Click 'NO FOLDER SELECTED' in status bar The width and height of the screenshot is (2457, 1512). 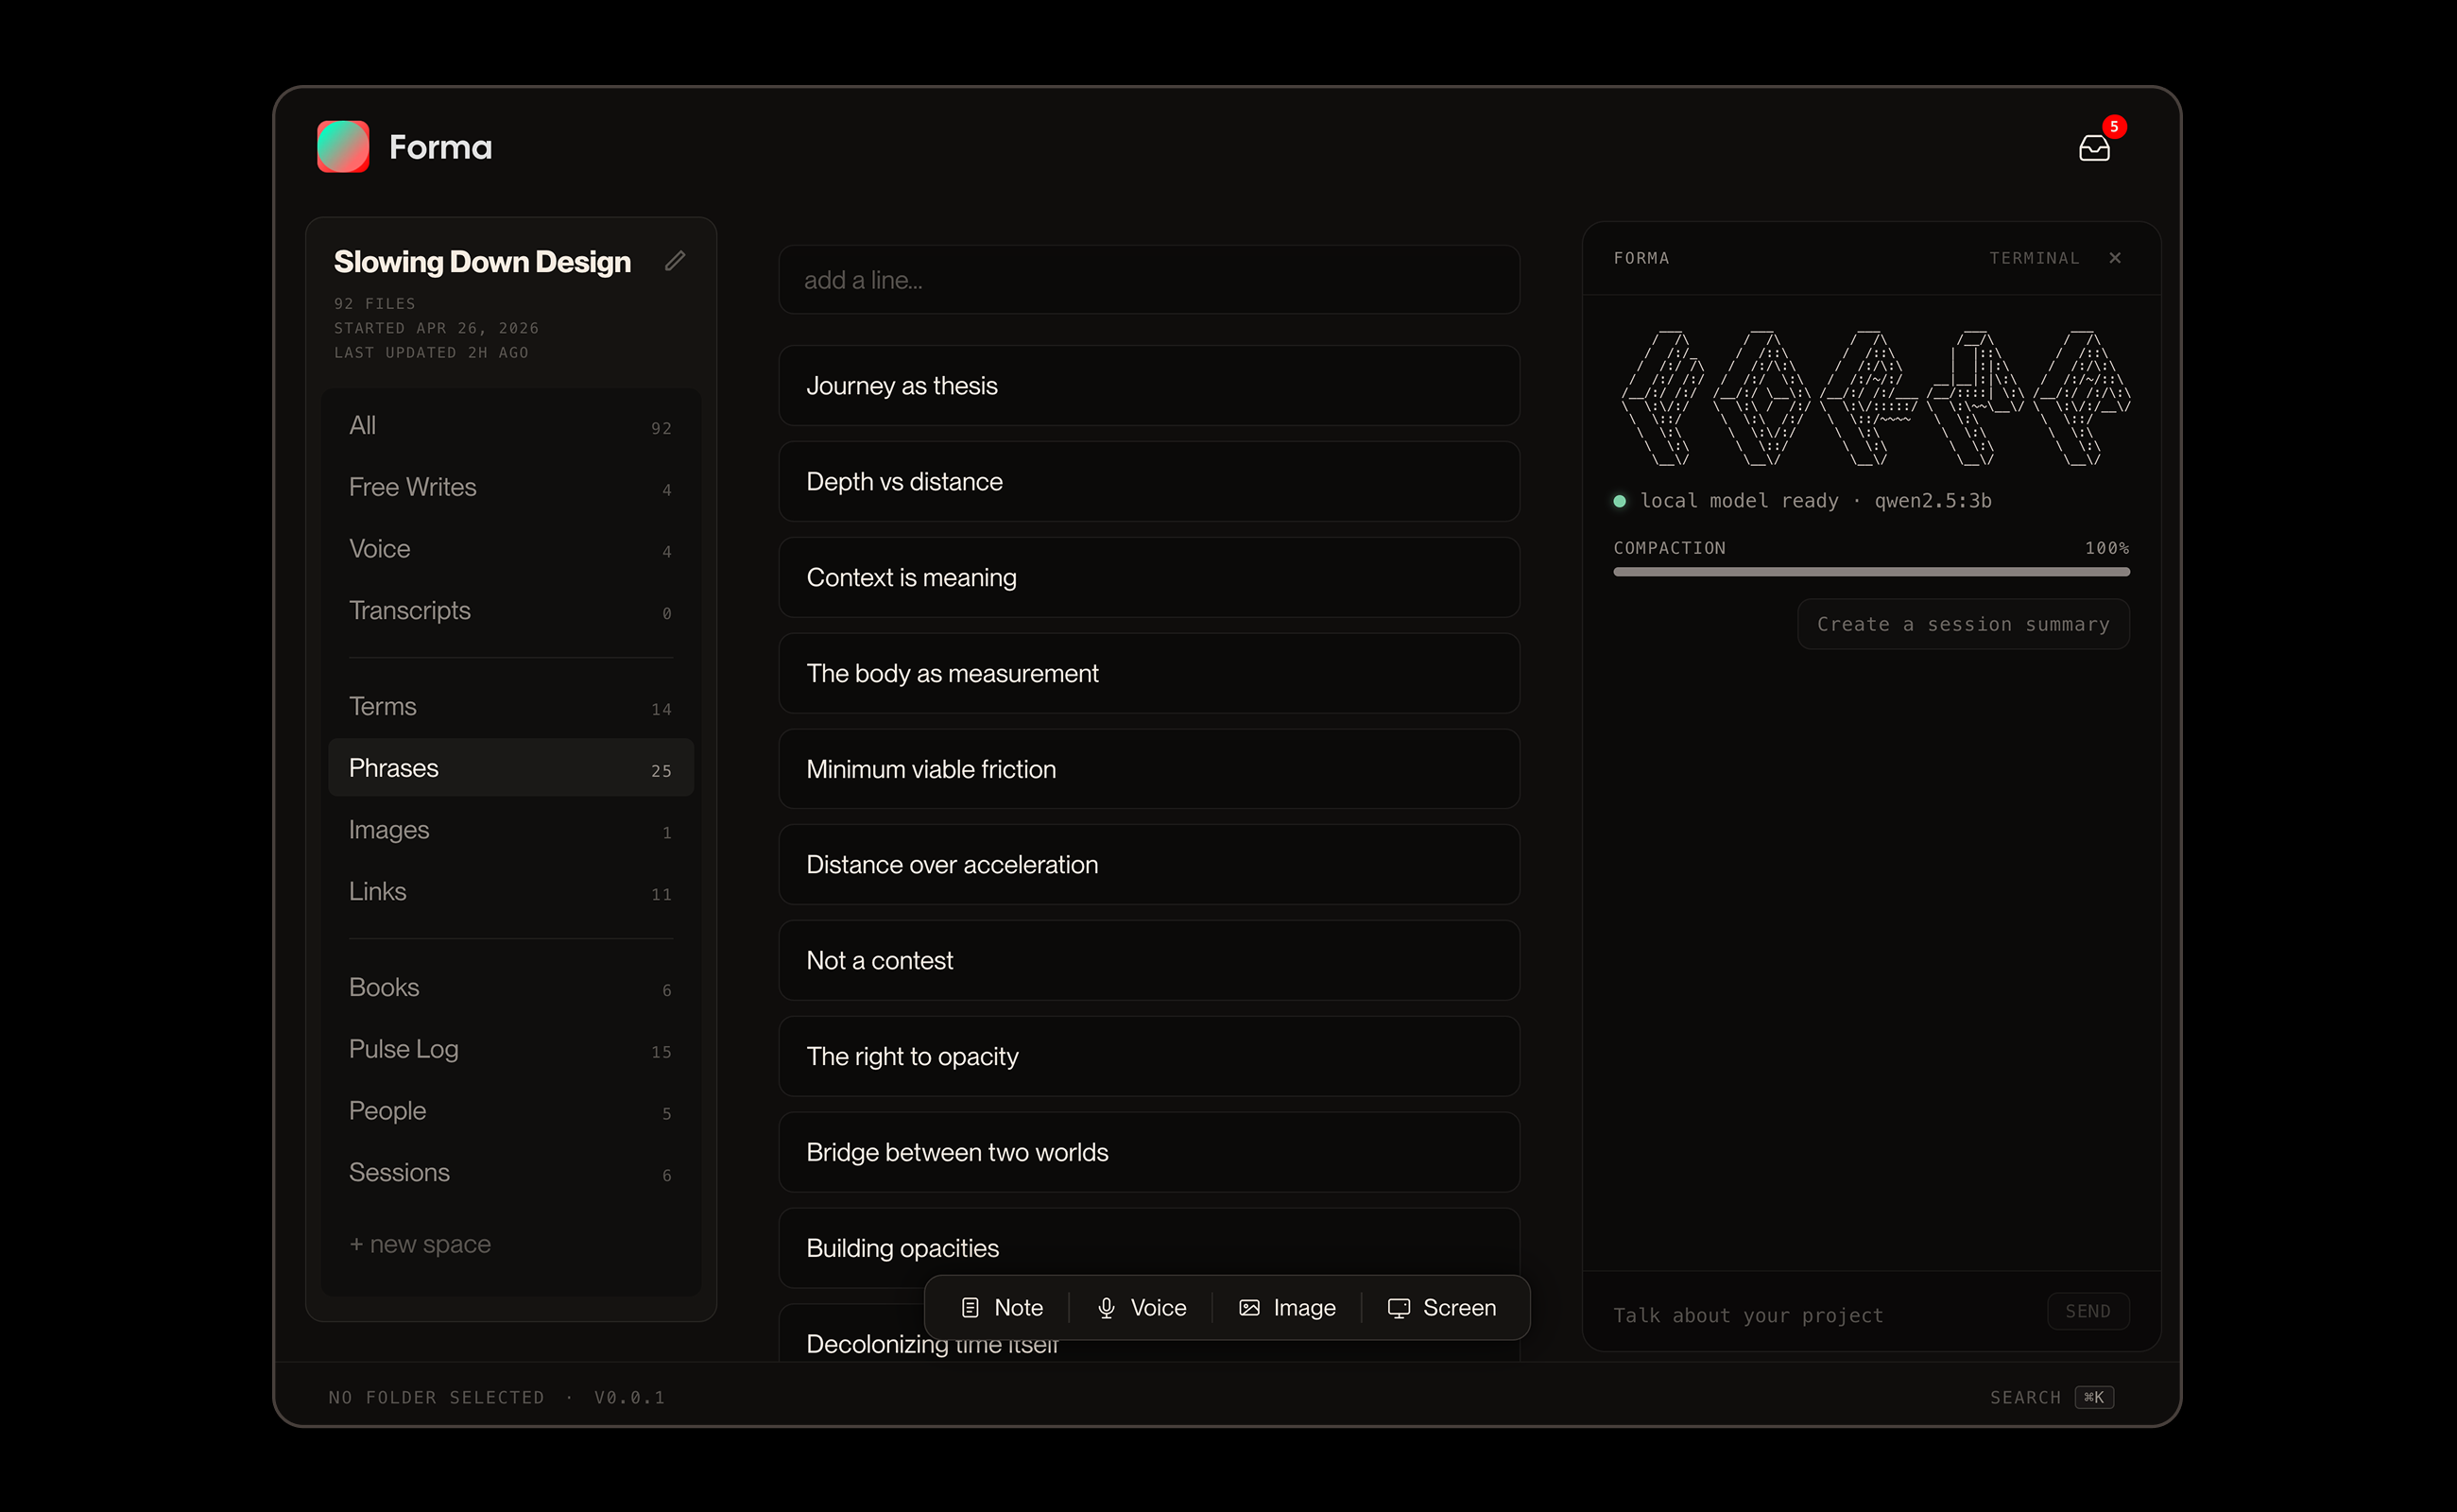pos(437,1397)
